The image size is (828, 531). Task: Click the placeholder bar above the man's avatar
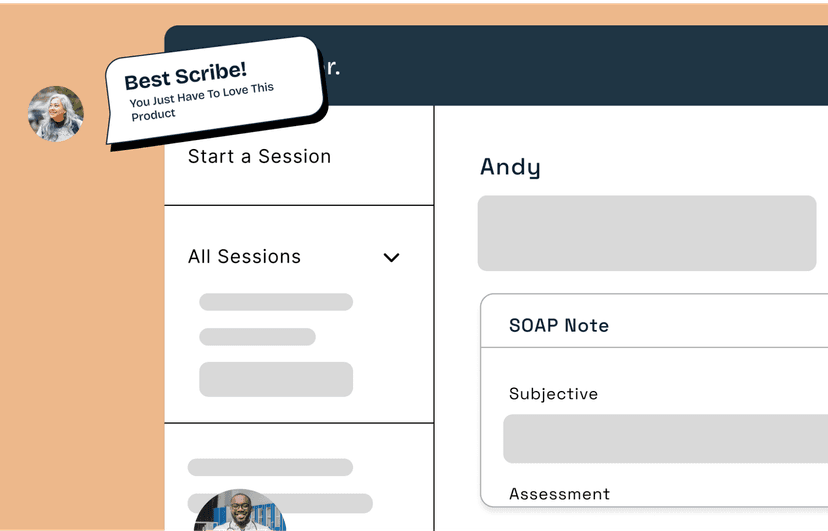[x=270, y=467]
